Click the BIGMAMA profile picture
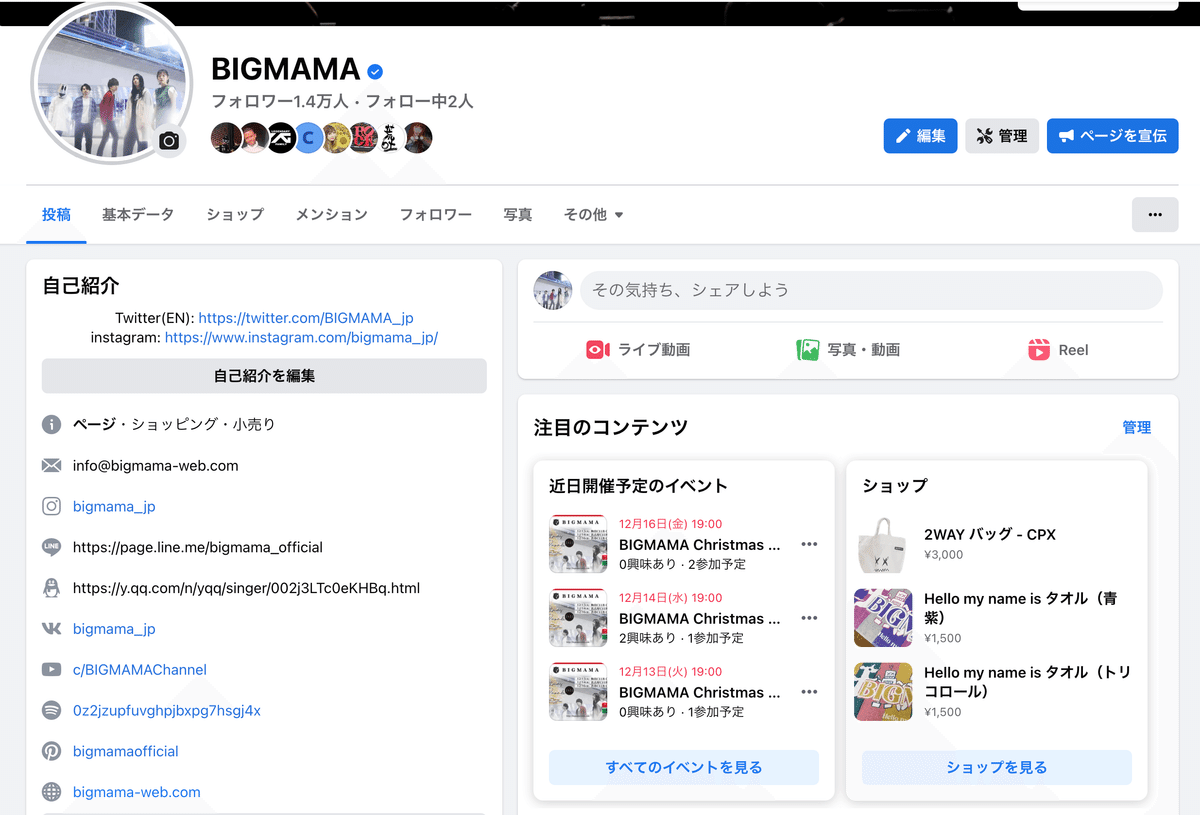 pyautogui.click(x=112, y=82)
